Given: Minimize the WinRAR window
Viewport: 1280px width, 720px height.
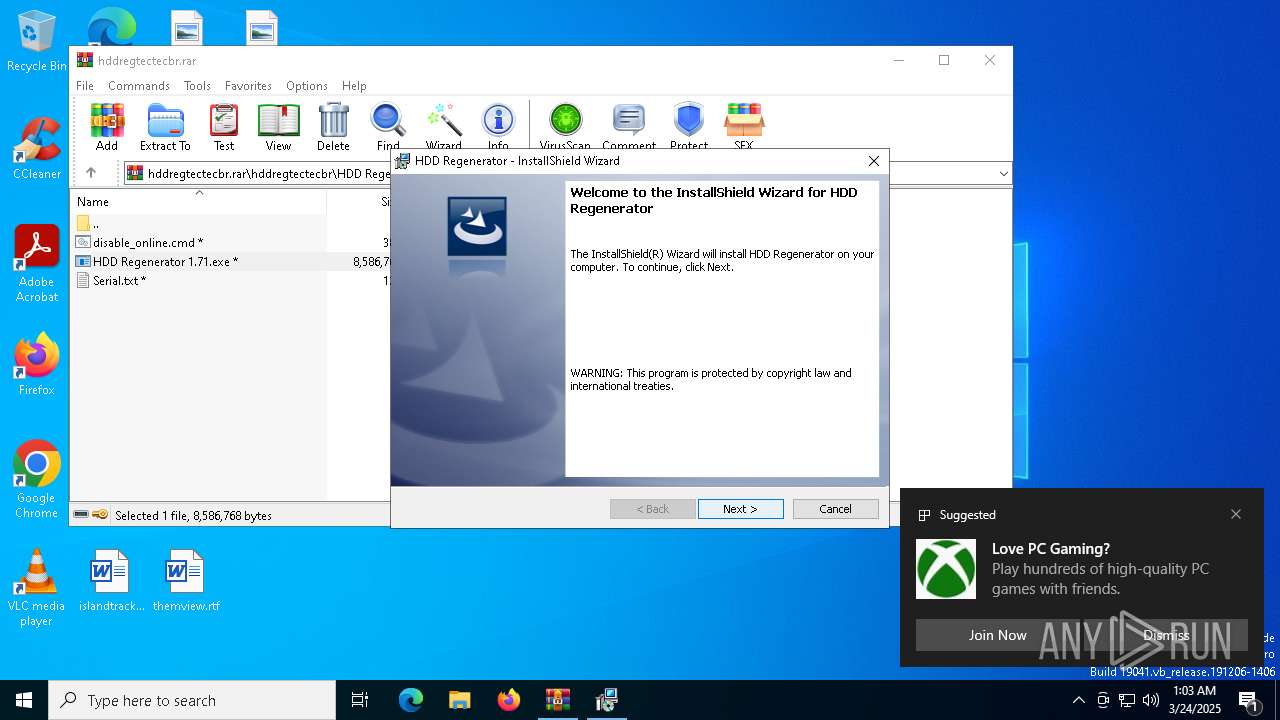Looking at the screenshot, I should pos(898,60).
